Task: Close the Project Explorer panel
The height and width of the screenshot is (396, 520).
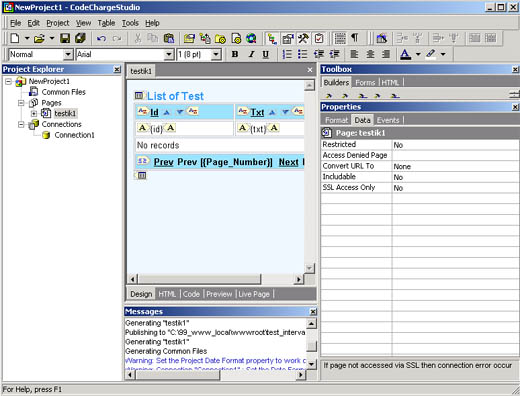Action: (117, 69)
